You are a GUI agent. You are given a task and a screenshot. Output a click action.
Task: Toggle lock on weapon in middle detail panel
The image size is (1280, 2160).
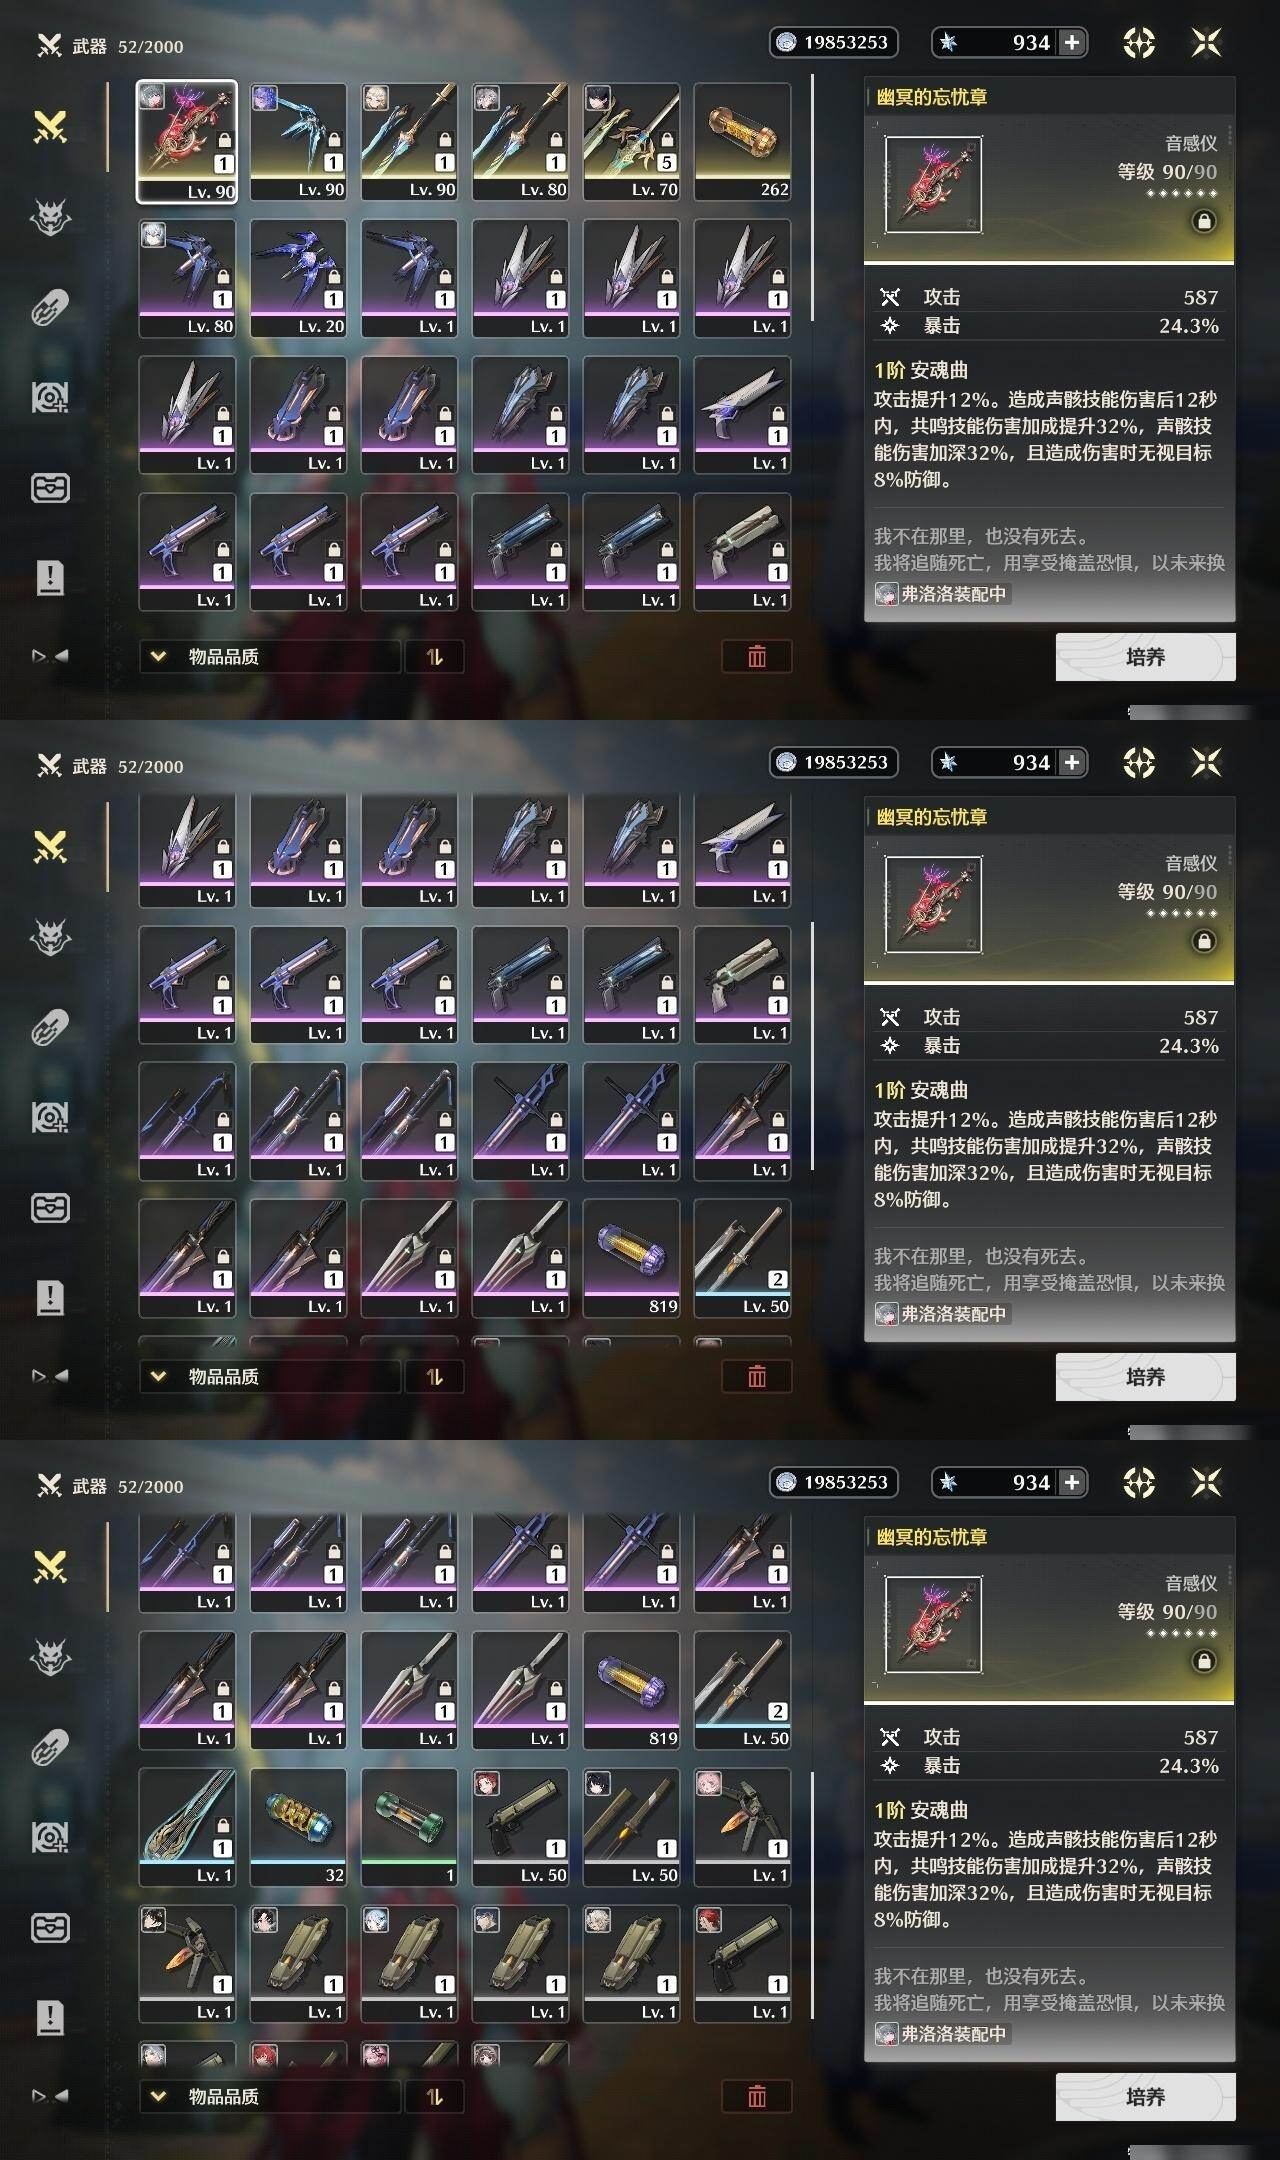pos(1204,941)
